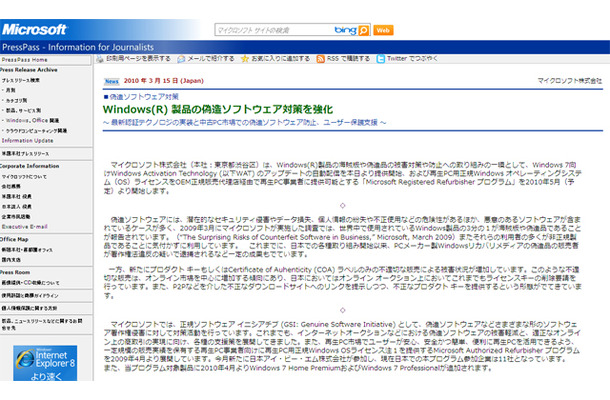Click the orange Web button

(x=383, y=30)
